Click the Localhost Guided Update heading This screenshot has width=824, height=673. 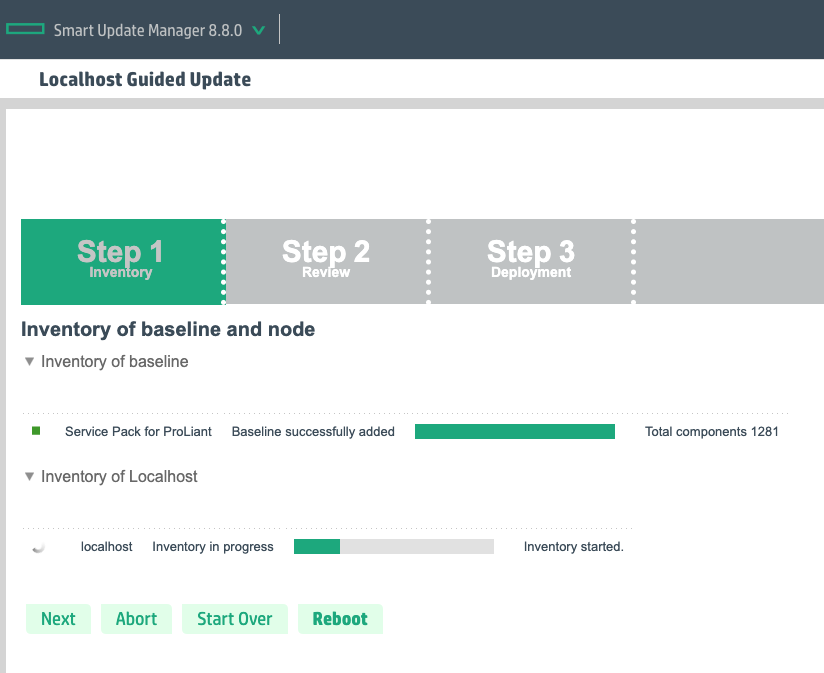pos(145,79)
